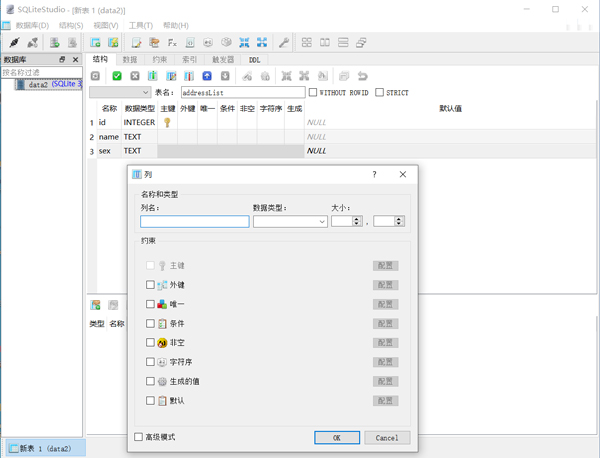Toggle the 高级模式 advanced mode checkbox
This screenshot has width=600, height=458.
point(139,437)
